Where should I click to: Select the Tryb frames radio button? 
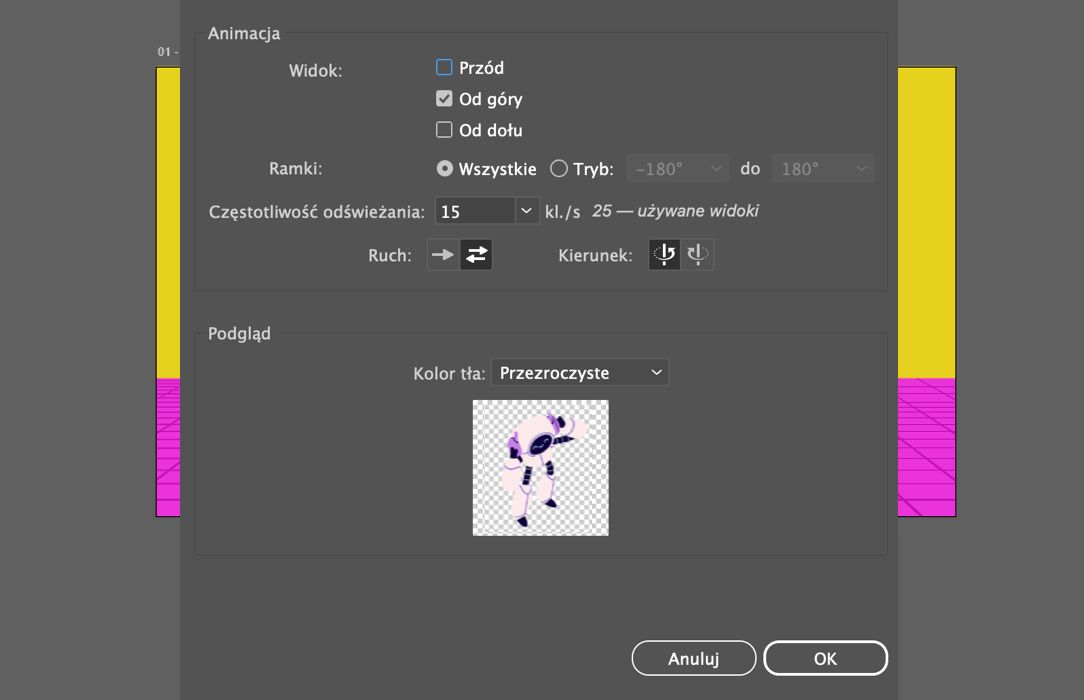coord(559,169)
